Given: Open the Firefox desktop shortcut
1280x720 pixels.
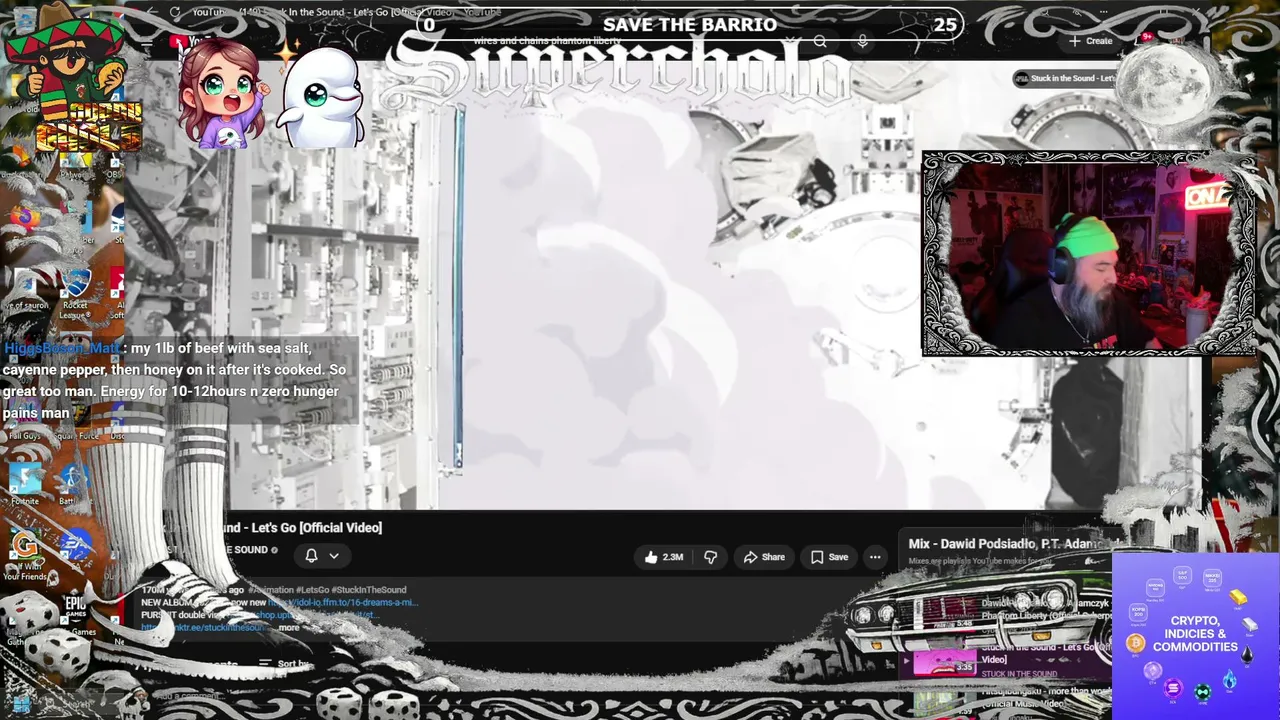Looking at the screenshot, I should tap(25, 220).
